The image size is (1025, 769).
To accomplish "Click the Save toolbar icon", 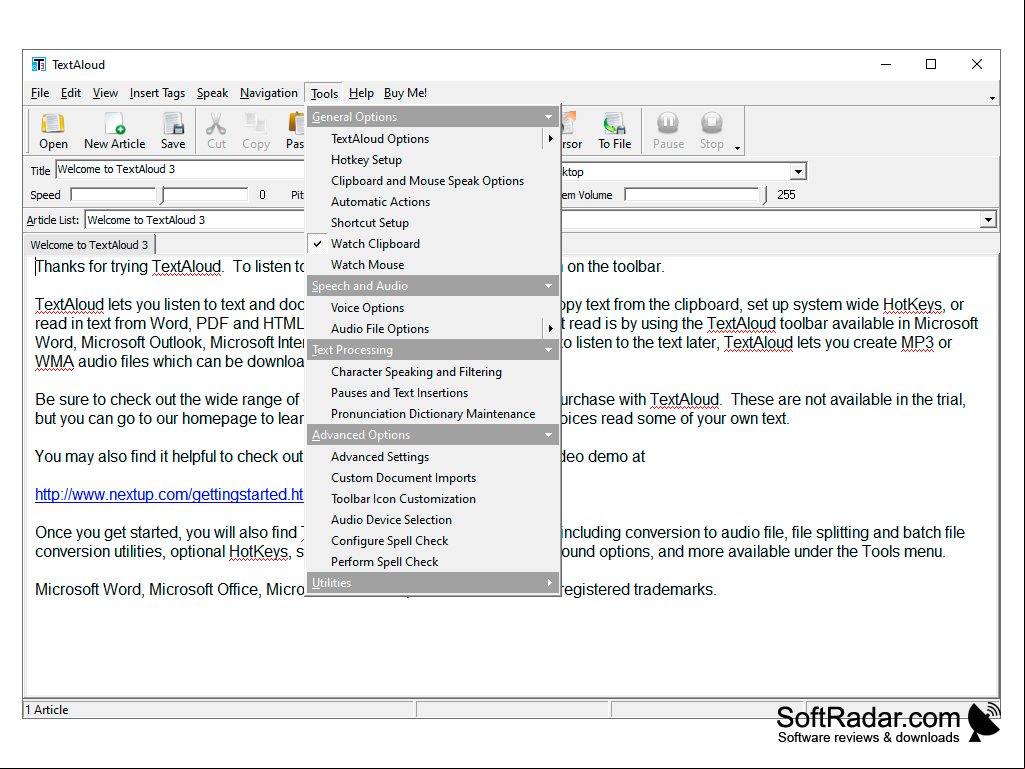I will (173, 131).
